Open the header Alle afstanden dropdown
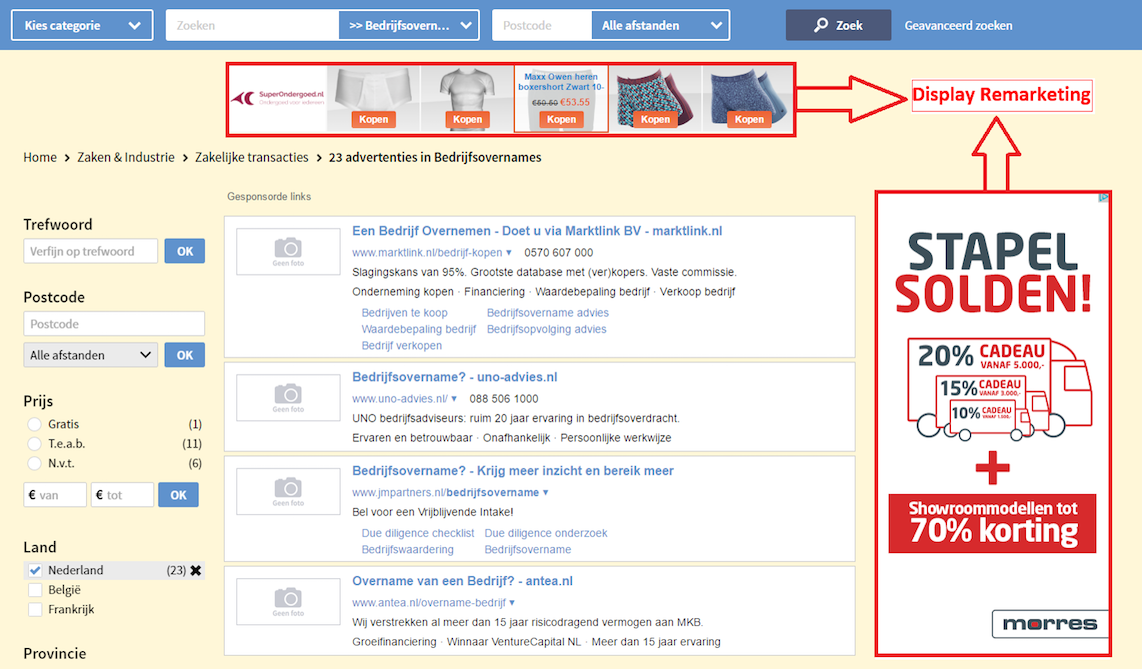 tap(661, 25)
